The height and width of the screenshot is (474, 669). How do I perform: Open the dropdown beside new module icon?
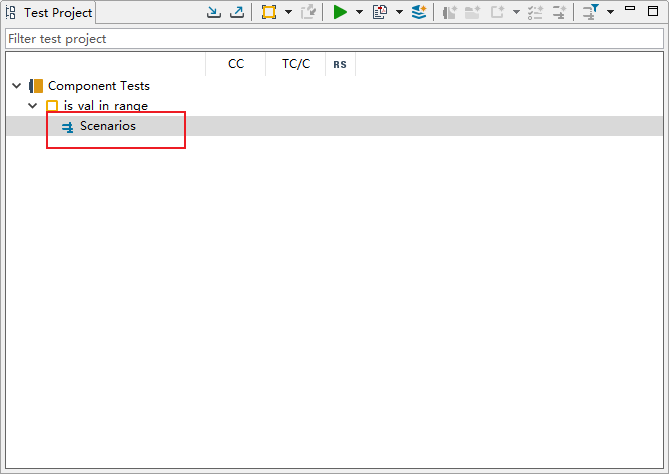(516, 12)
